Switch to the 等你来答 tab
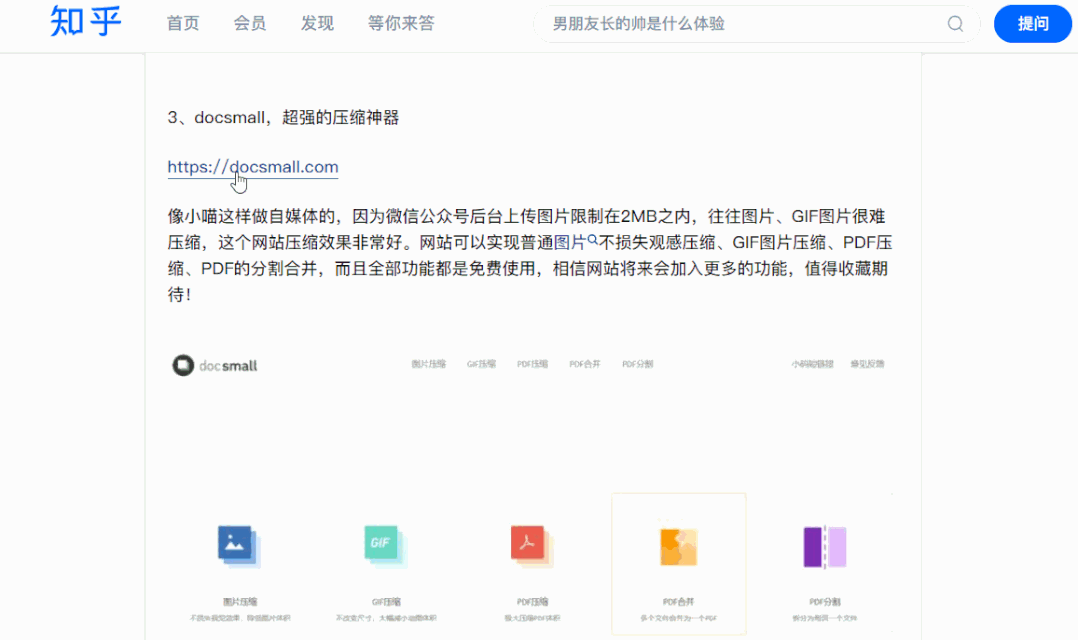The height and width of the screenshot is (640, 1078). coord(401,23)
